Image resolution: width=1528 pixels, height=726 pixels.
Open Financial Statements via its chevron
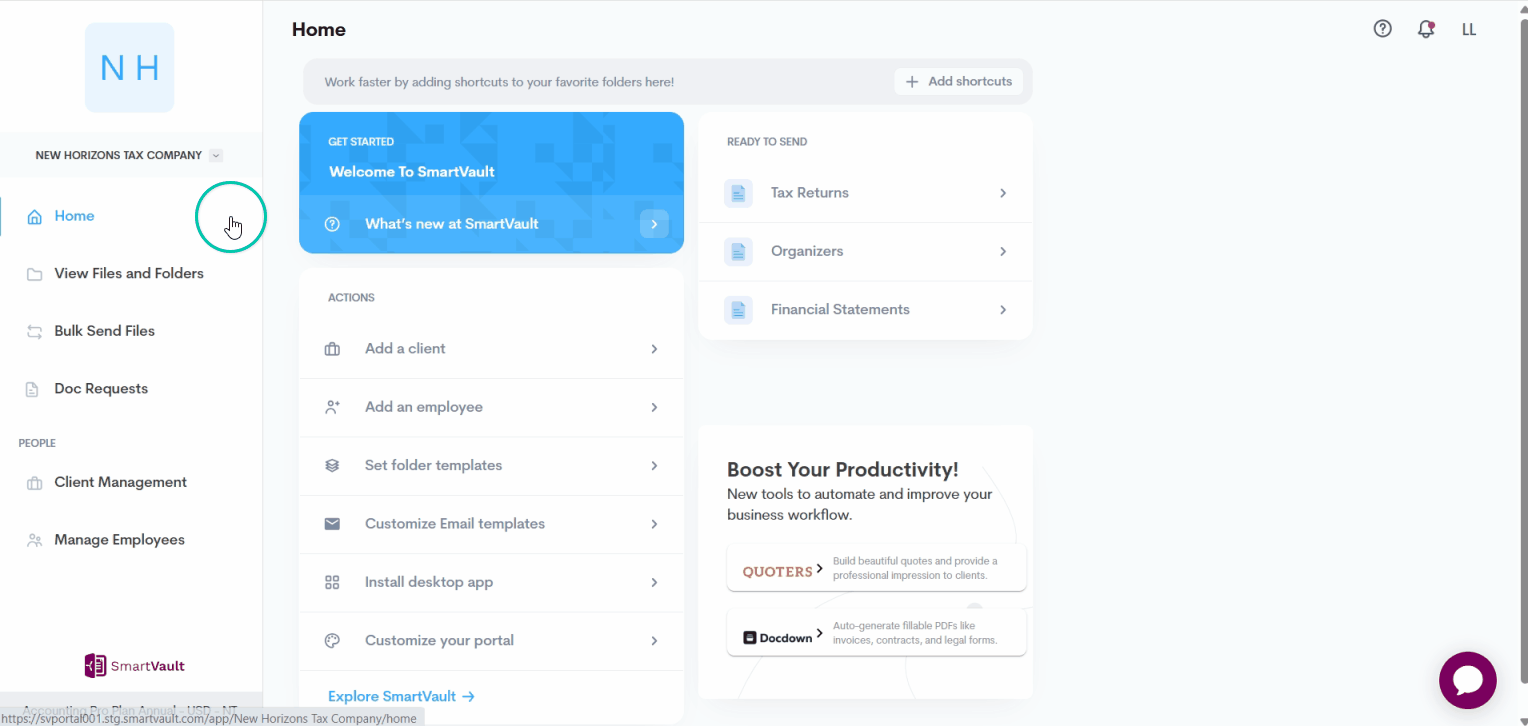pyautogui.click(x=1002, y=310)
